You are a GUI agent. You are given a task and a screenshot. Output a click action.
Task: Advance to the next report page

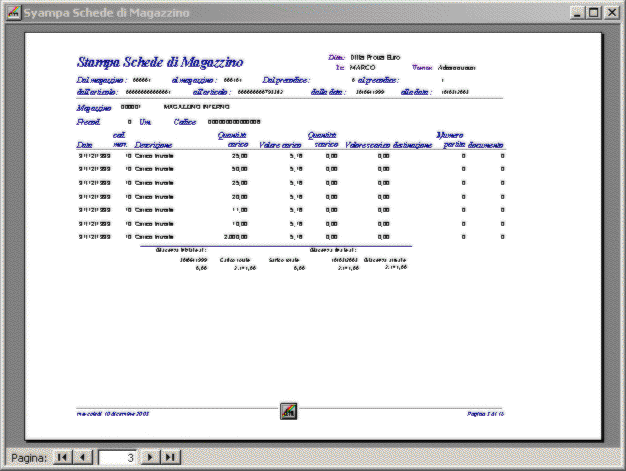[150, 457]
